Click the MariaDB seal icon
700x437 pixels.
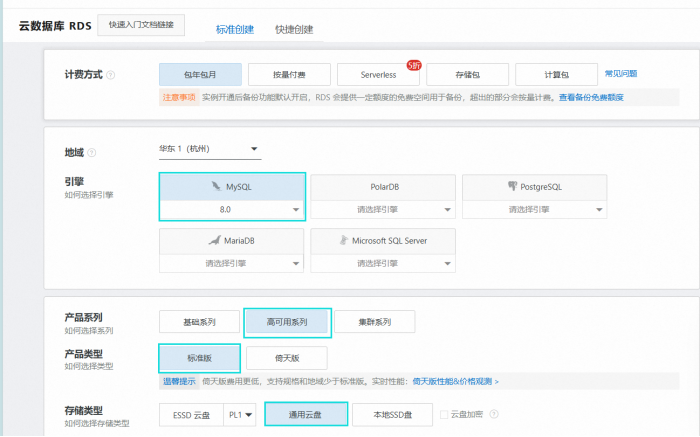pyautogui.click(x=215, y=240)
